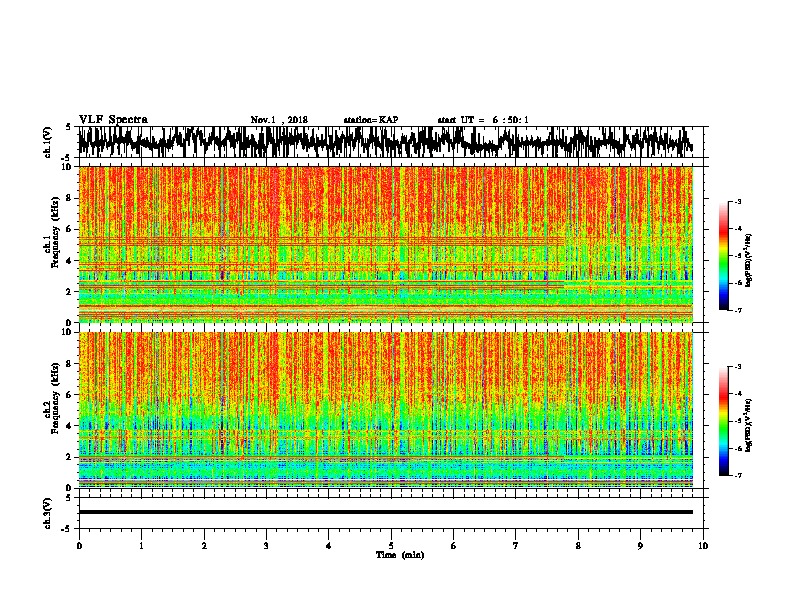Click time axis tick label "9"

coord(640,546)
